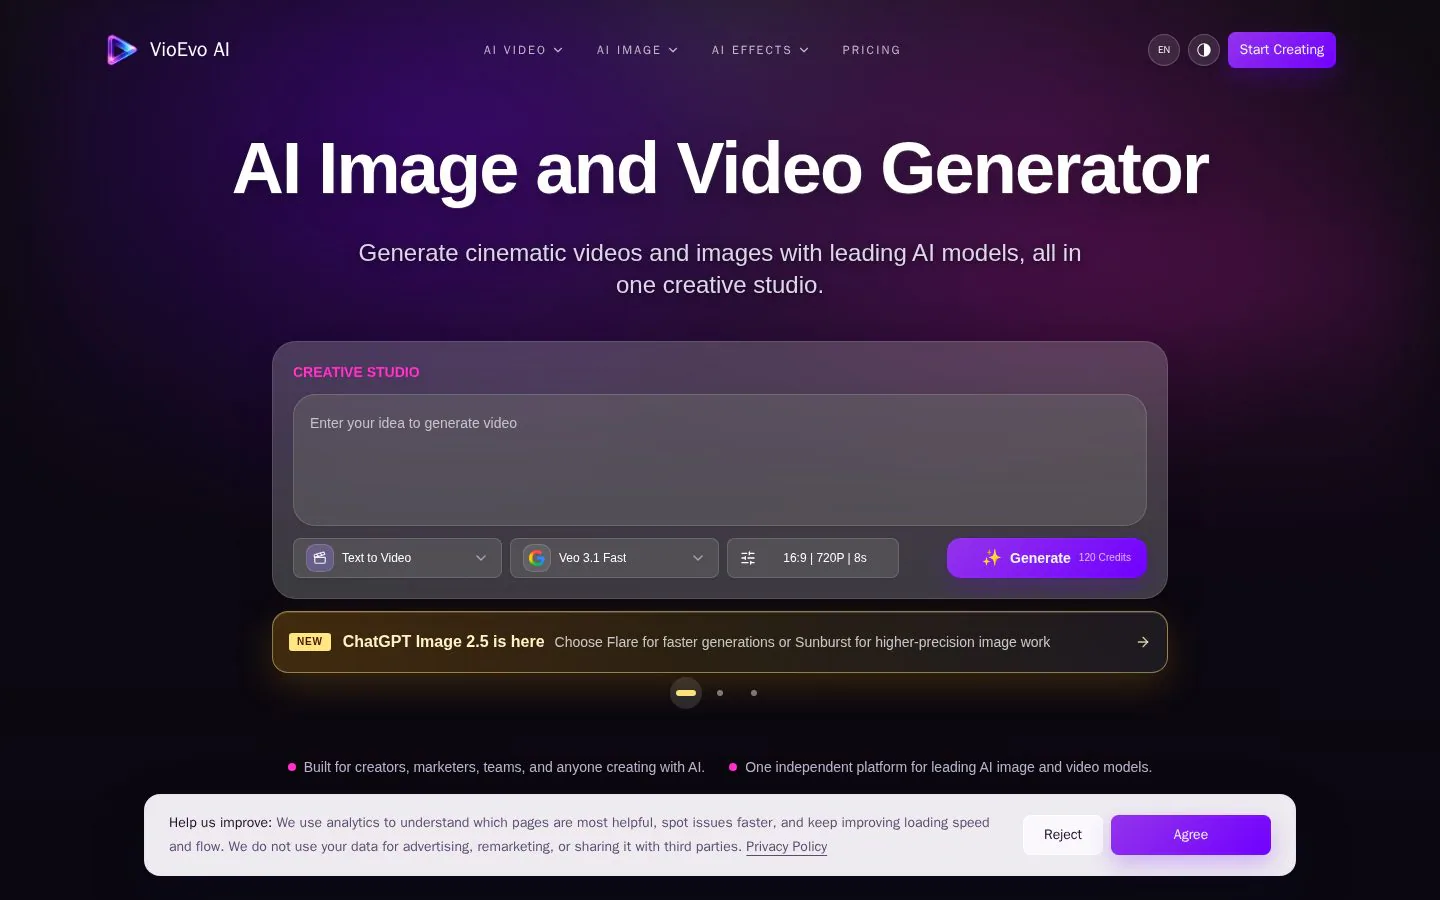The image size is (1440, 900).
Task: Open the Veo 3.1 Fast model dropdown
Action: click(x=614, y=558)
